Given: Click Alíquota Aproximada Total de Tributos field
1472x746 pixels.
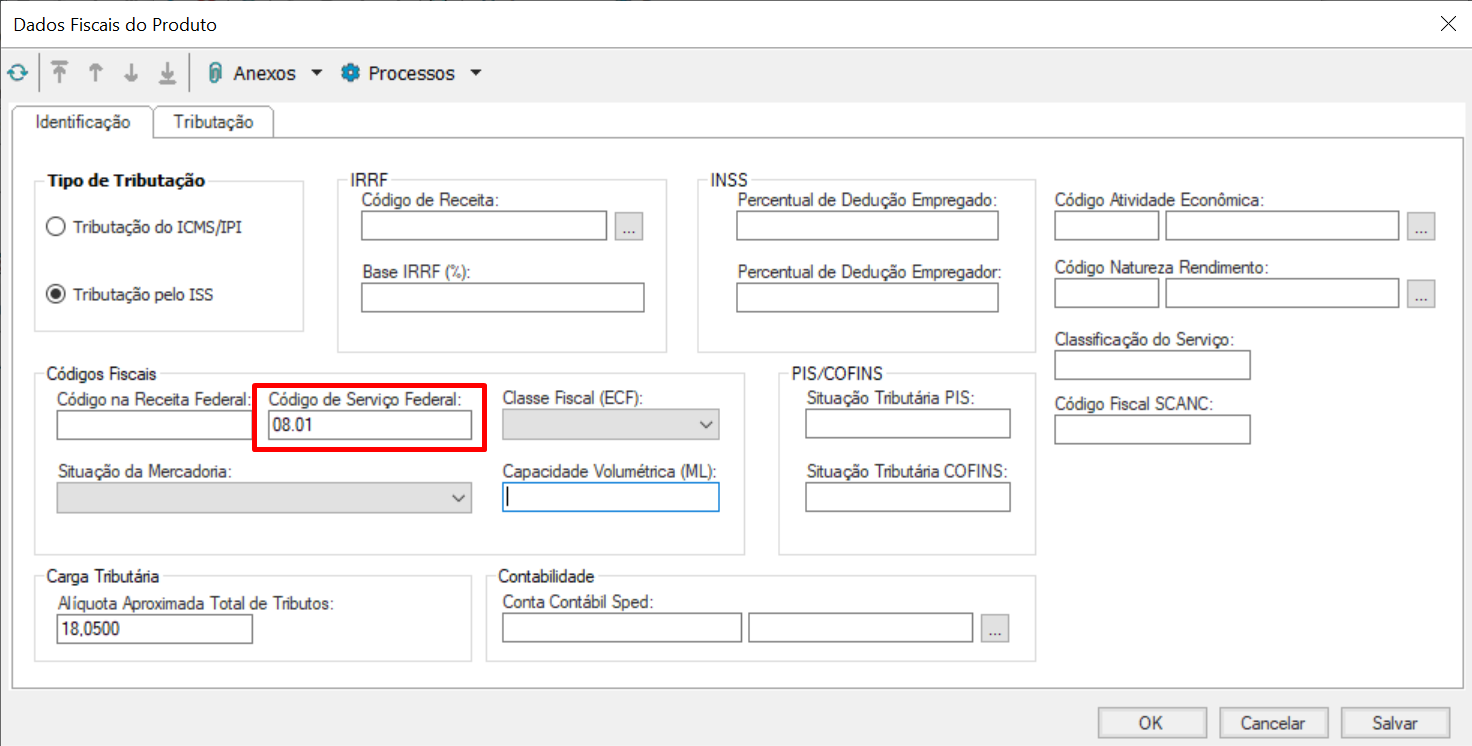Looking at the screenshot, I should (155, 629).
